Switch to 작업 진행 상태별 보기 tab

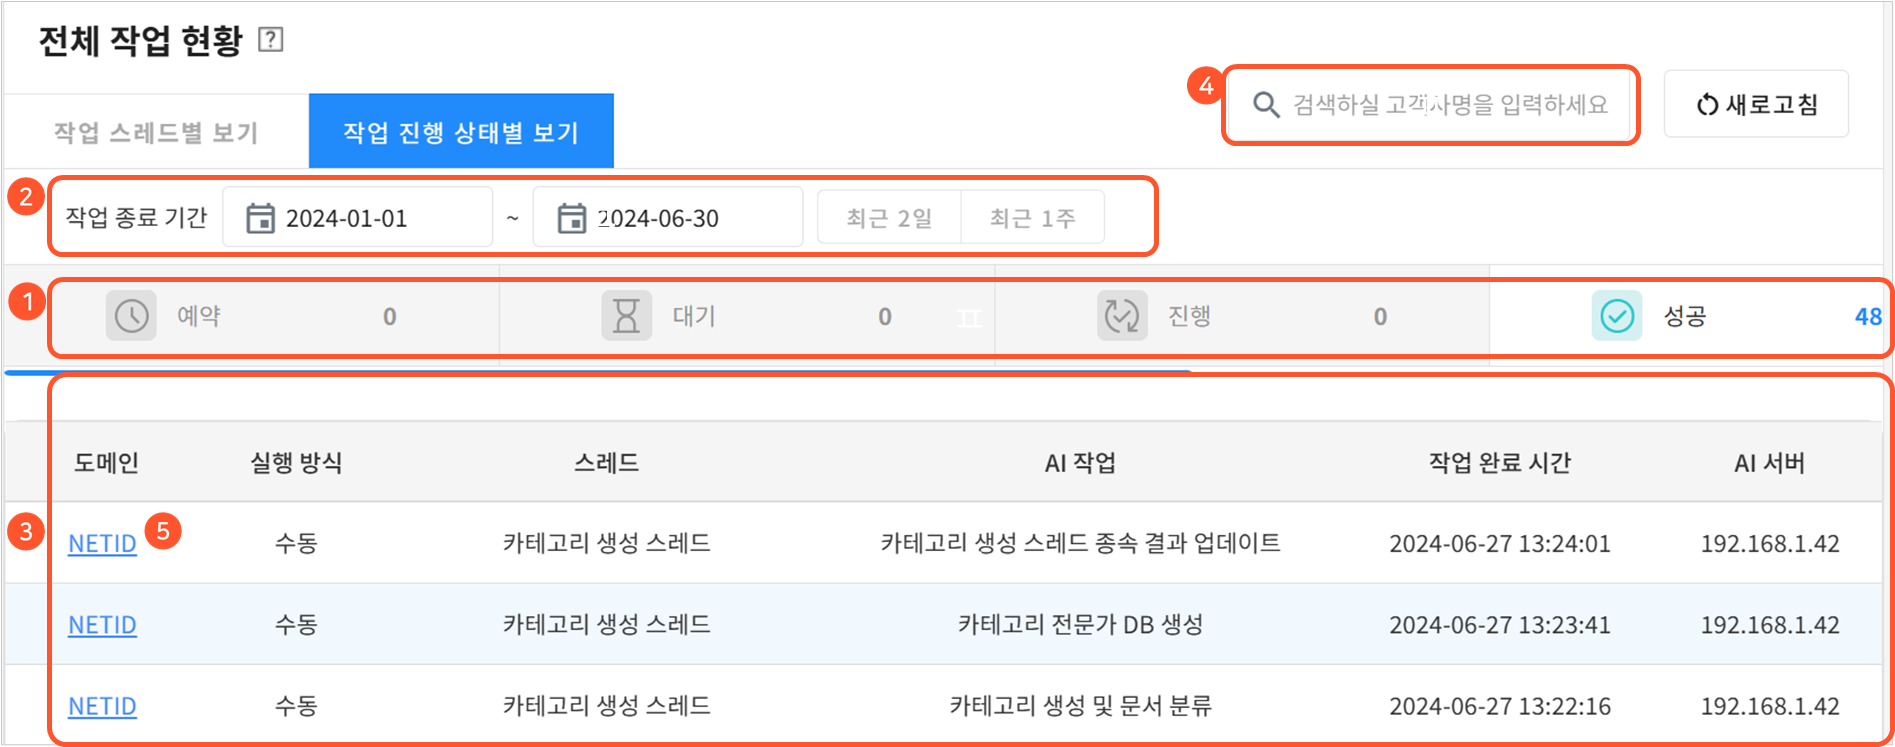coord(461,132)
